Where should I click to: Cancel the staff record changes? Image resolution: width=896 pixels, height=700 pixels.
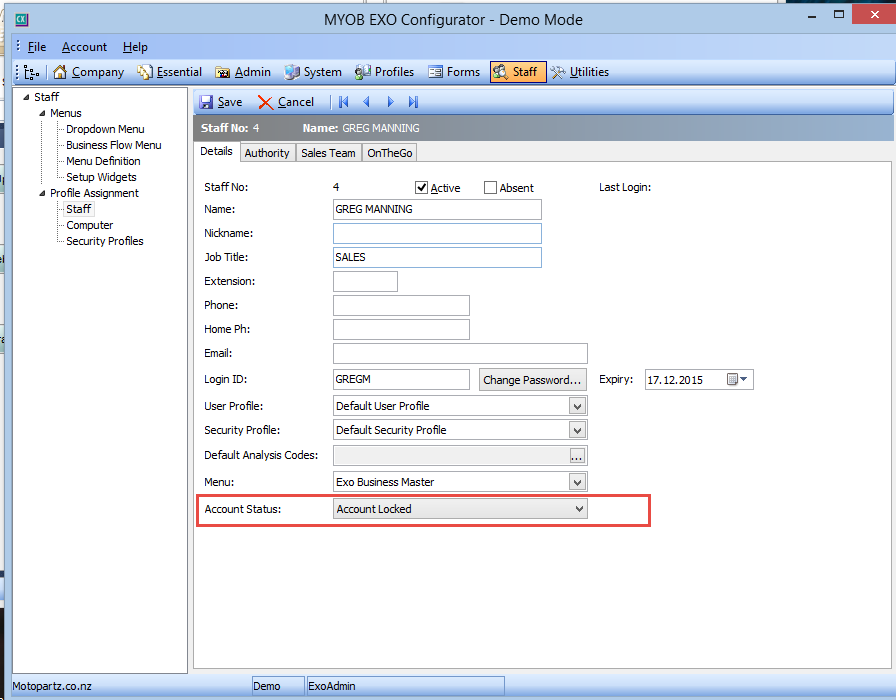(x=286, y=102)
